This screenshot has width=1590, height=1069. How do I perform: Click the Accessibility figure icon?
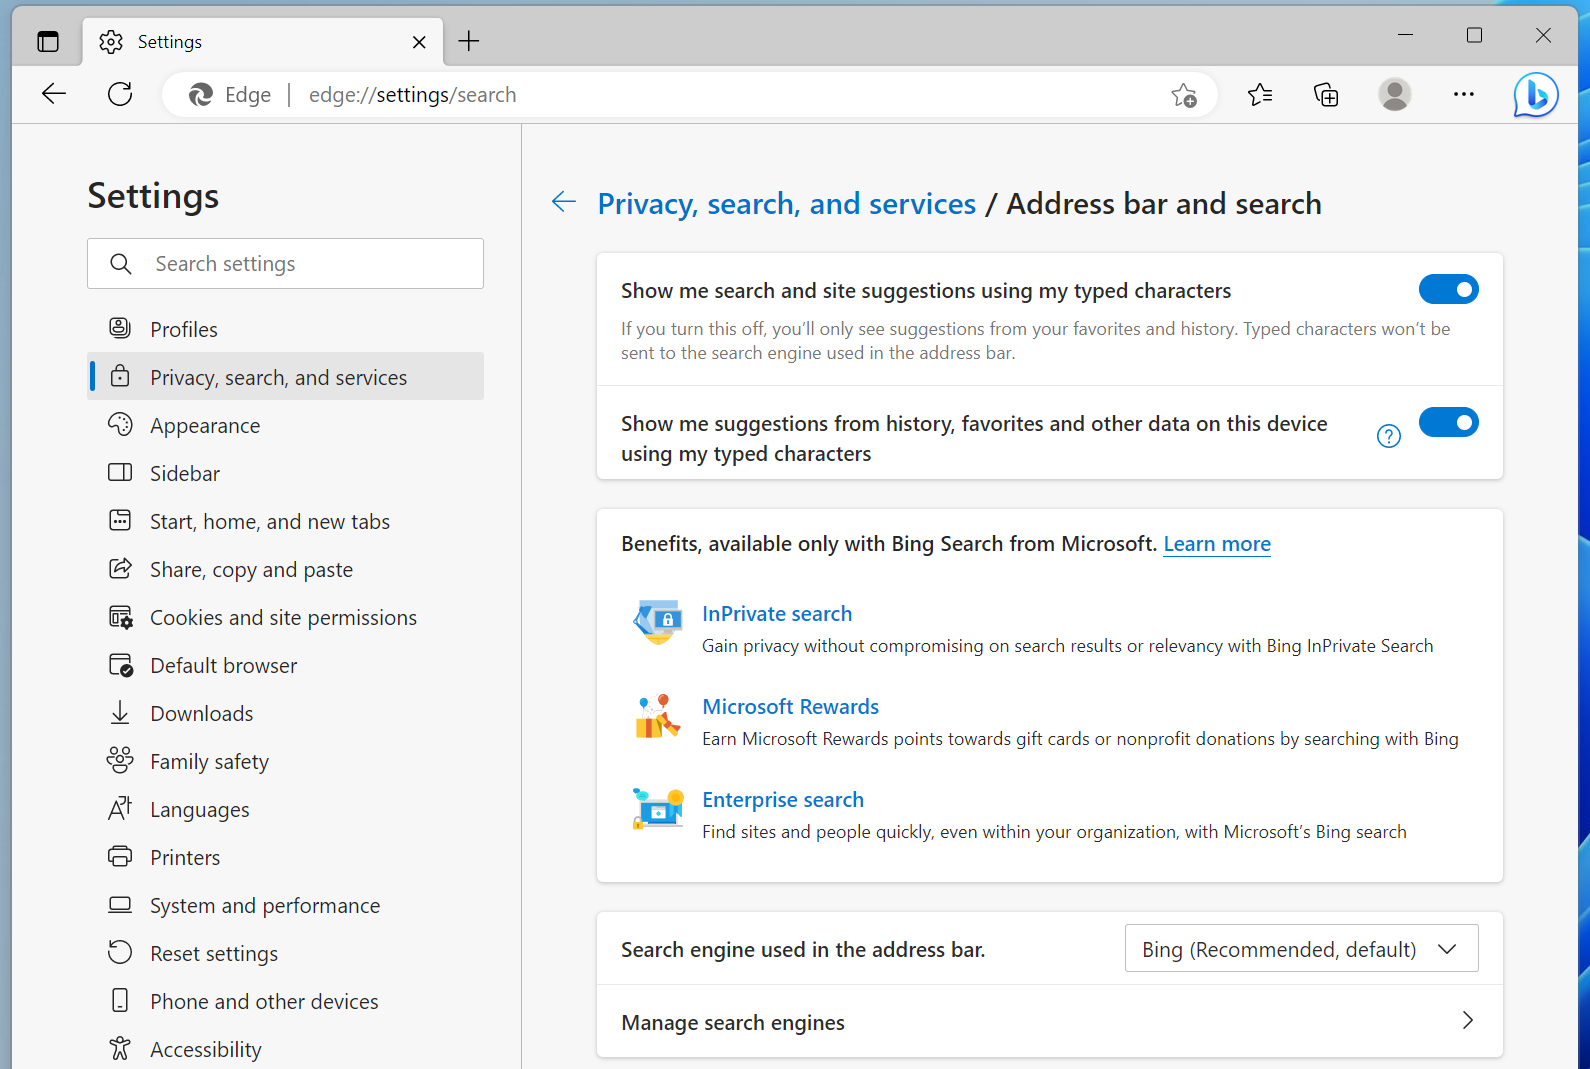click(120, 1048)
